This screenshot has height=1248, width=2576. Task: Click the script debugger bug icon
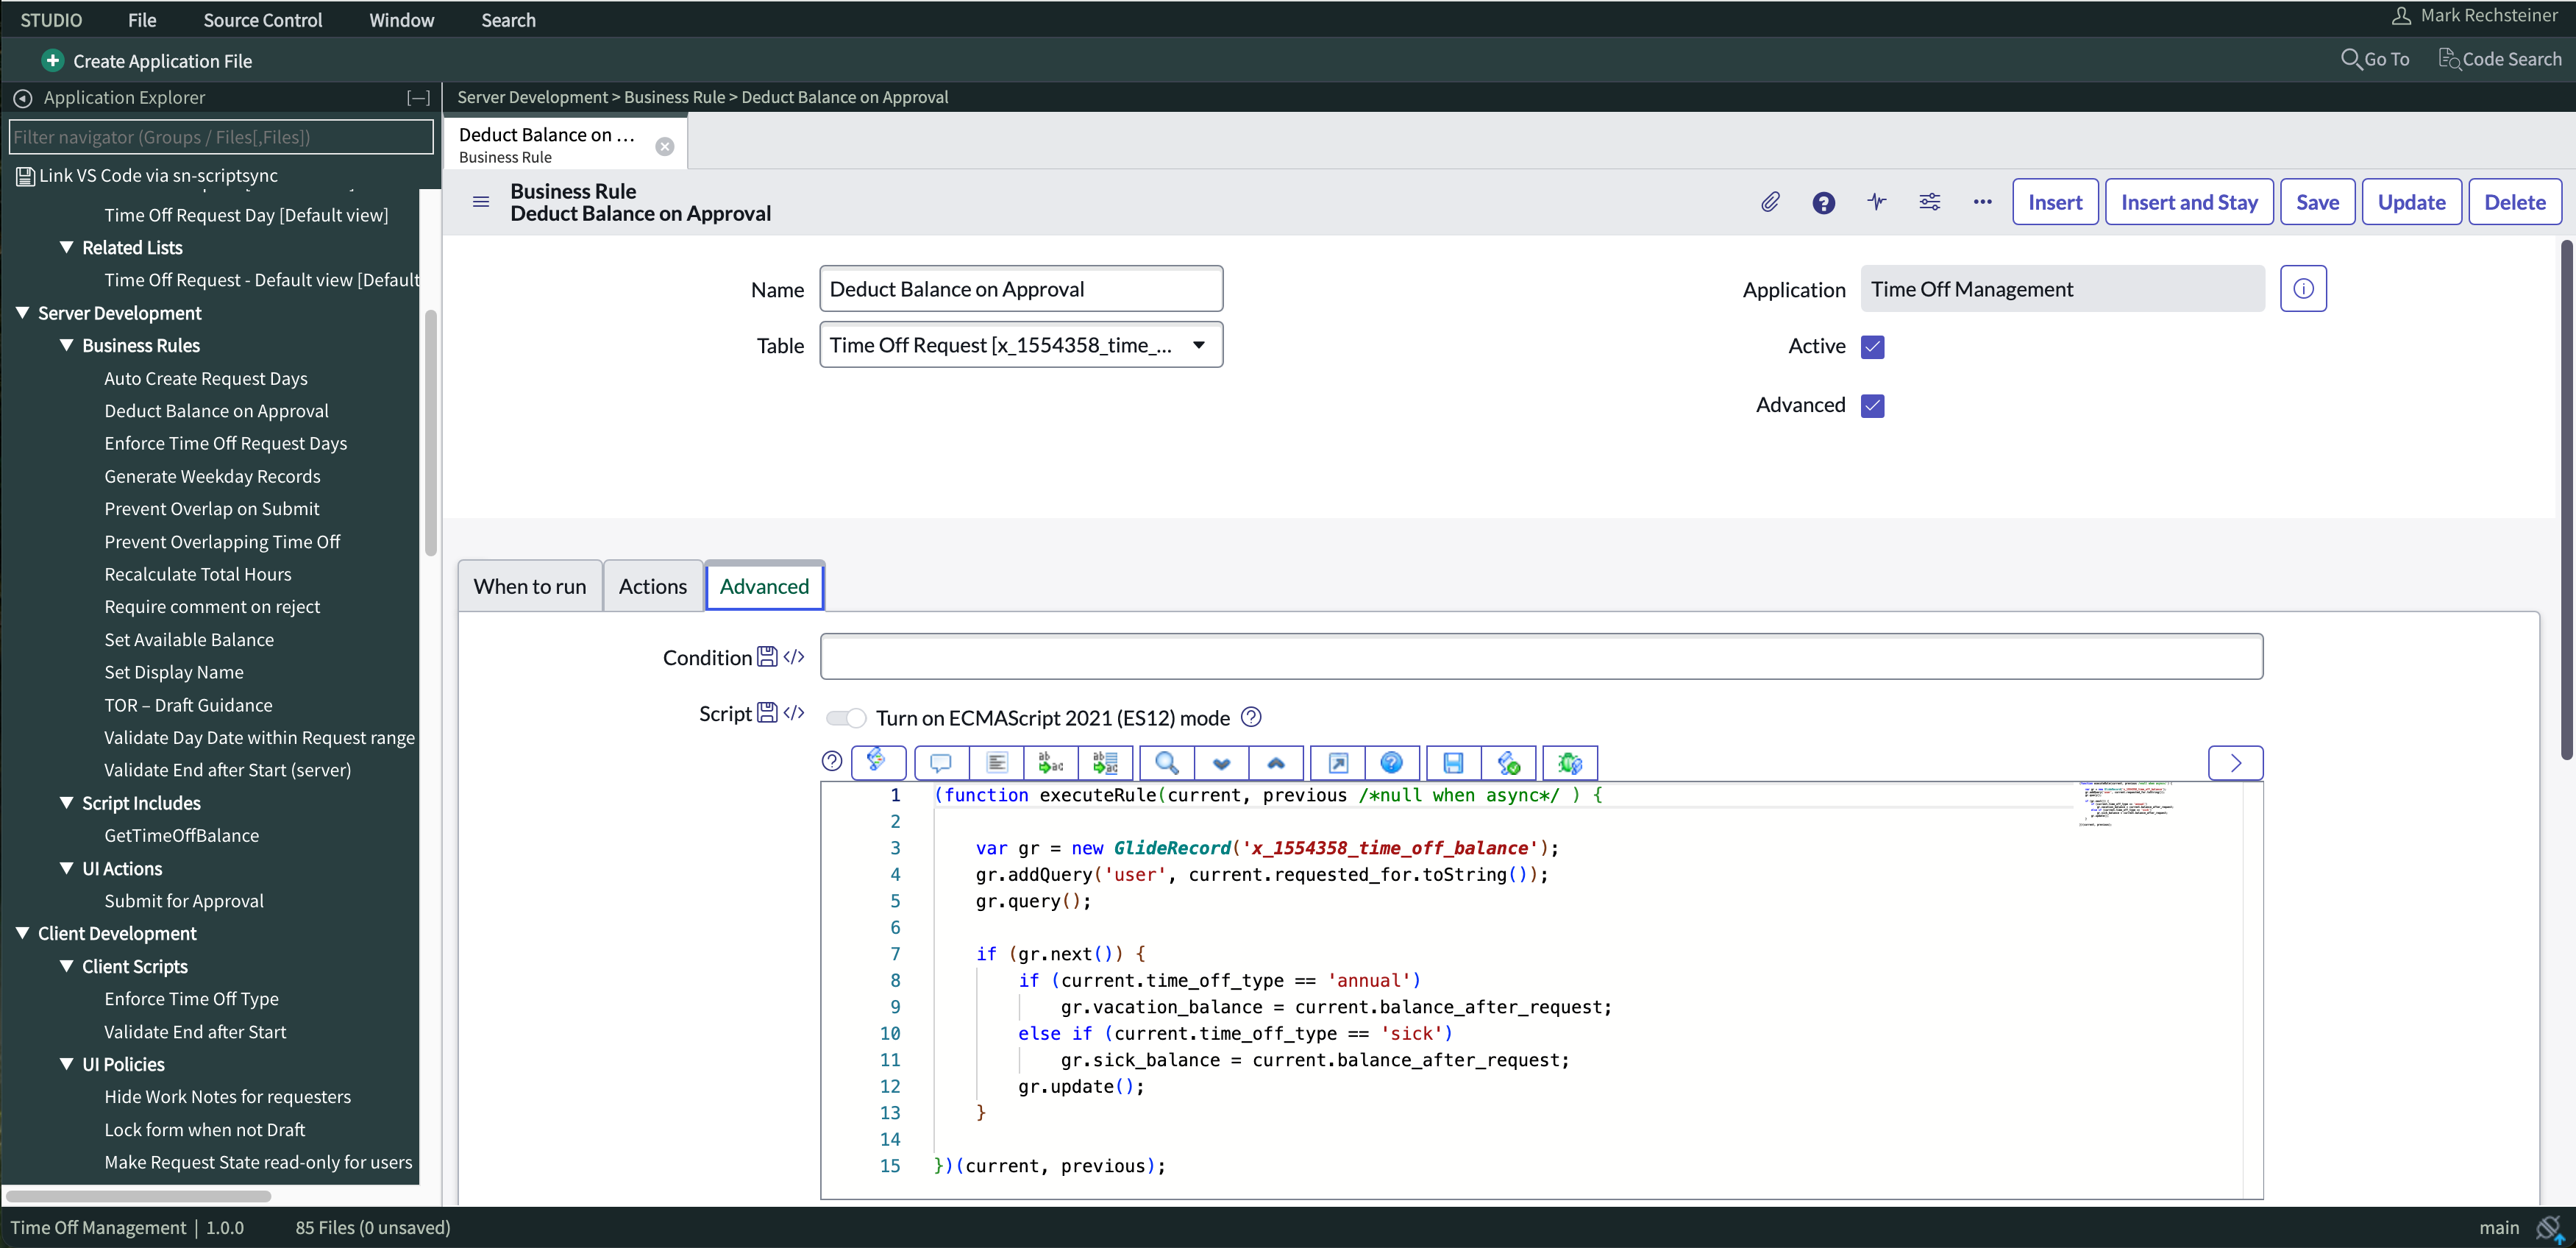tap(1569, 763)
